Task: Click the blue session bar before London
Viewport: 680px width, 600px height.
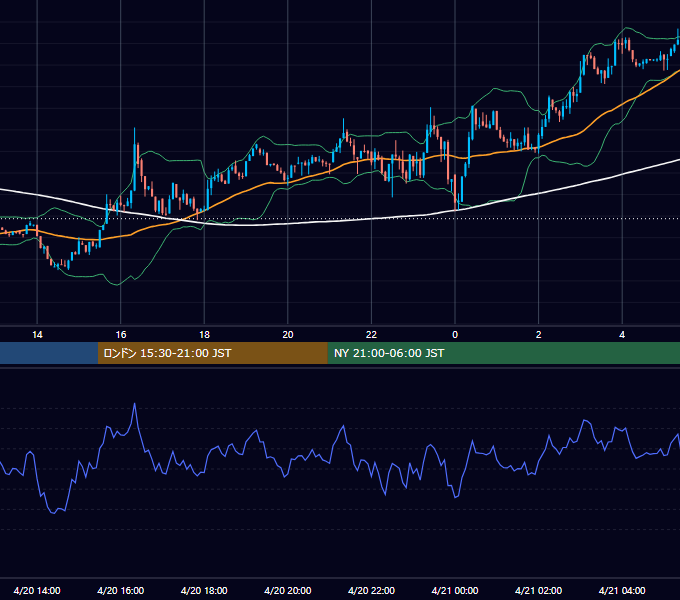Action: (49, 353)
